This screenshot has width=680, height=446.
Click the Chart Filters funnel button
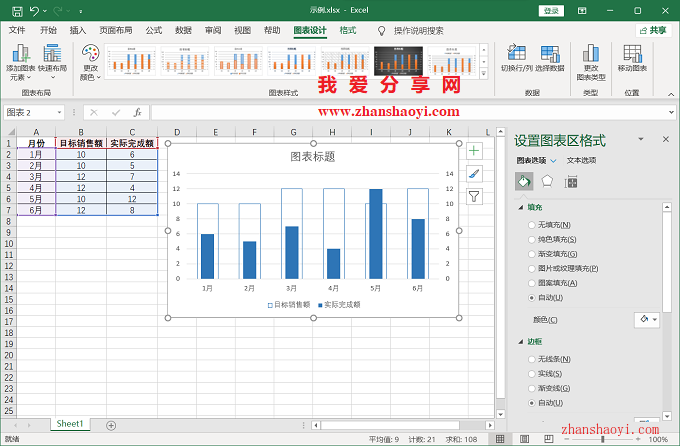click(x=474, y=197)
